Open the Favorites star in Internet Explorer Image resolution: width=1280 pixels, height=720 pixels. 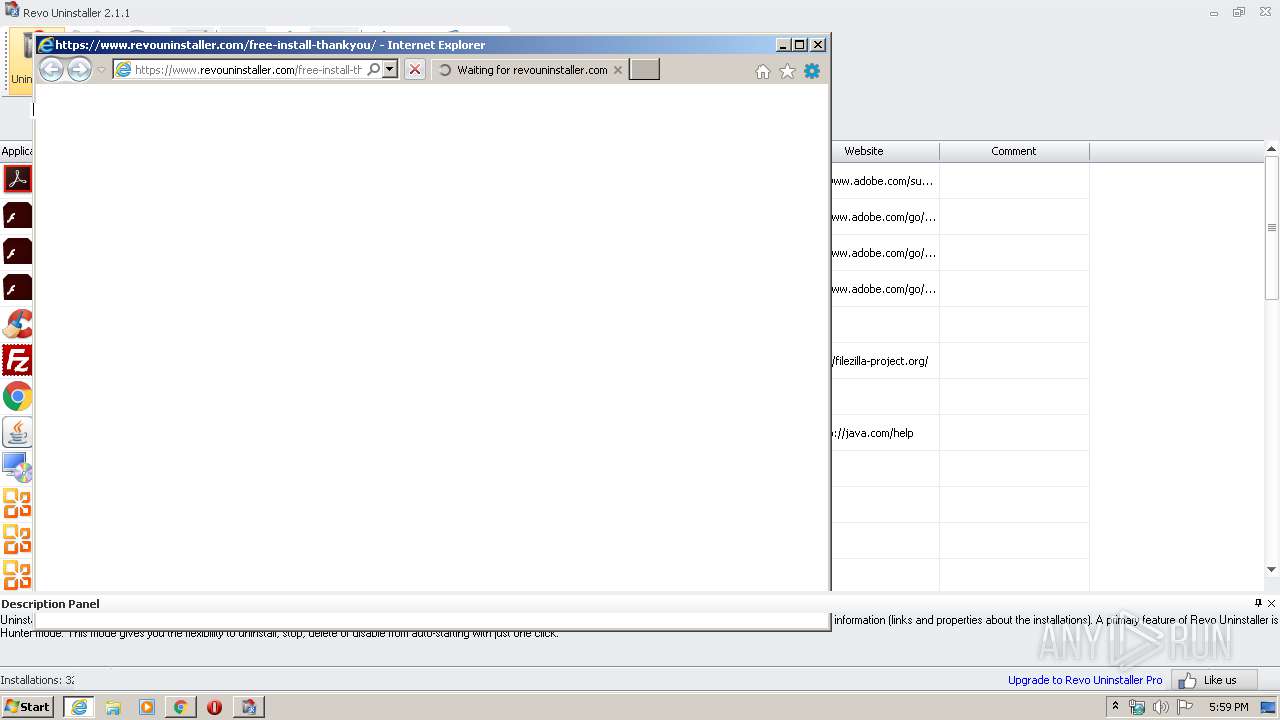[787, 71]
